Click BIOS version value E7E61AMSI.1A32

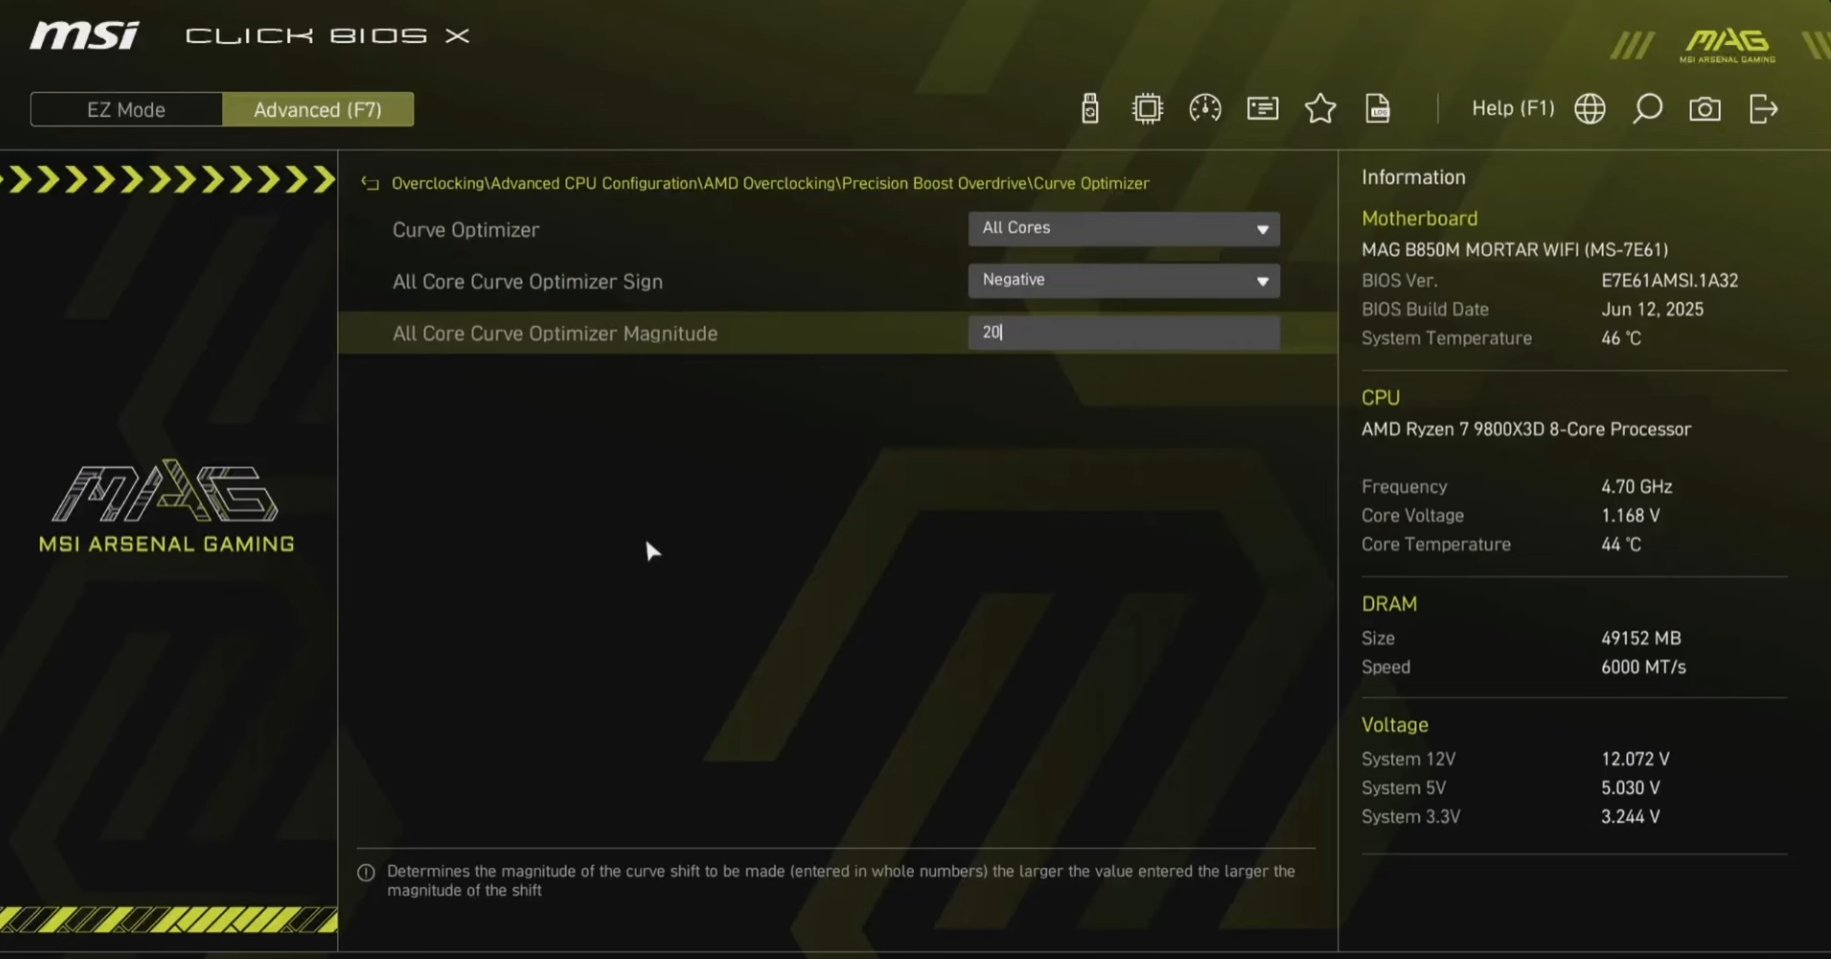(x=1669, y=281)
